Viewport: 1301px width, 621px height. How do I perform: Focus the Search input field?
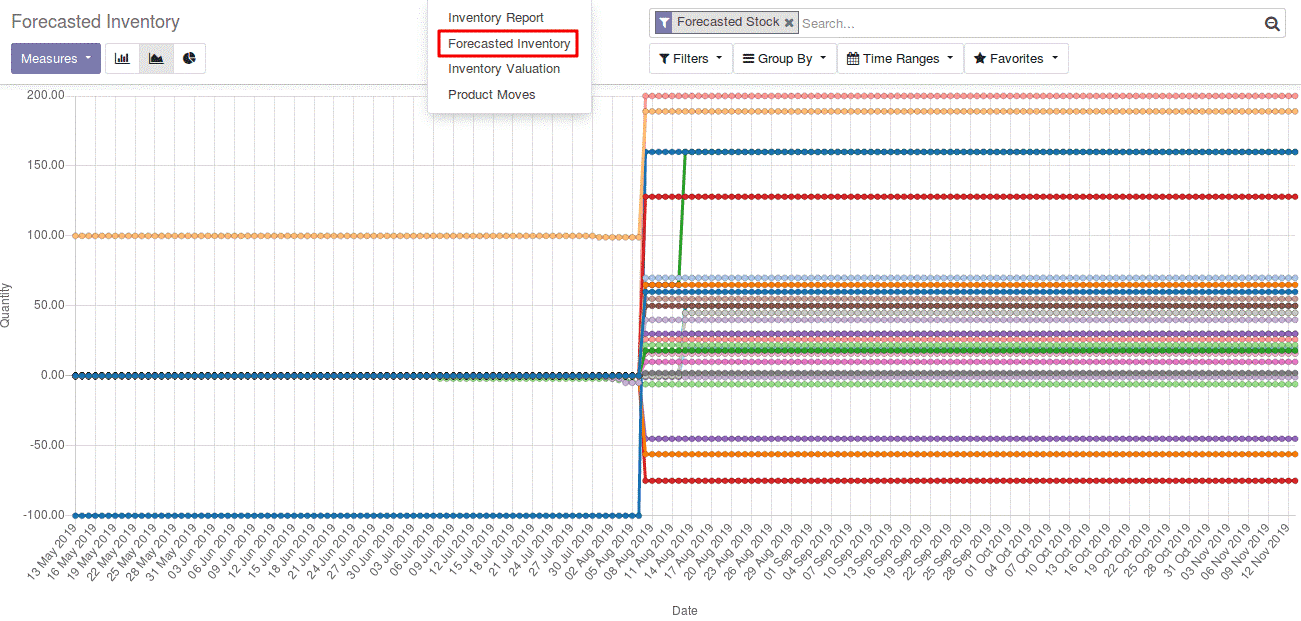pos(1030,23)
